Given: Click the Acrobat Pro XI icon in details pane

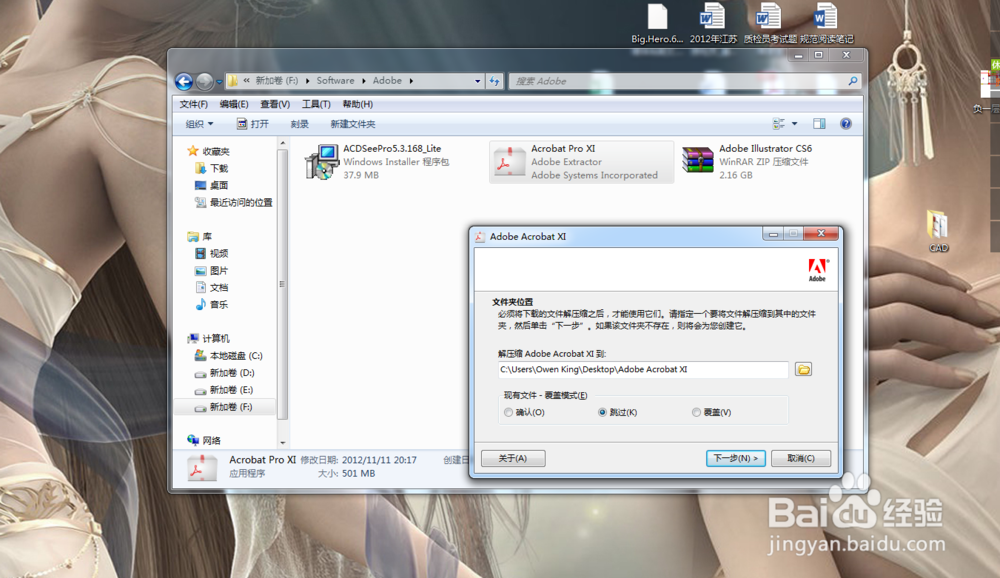Looking at the screenshot, I should [x=202, y=468].
